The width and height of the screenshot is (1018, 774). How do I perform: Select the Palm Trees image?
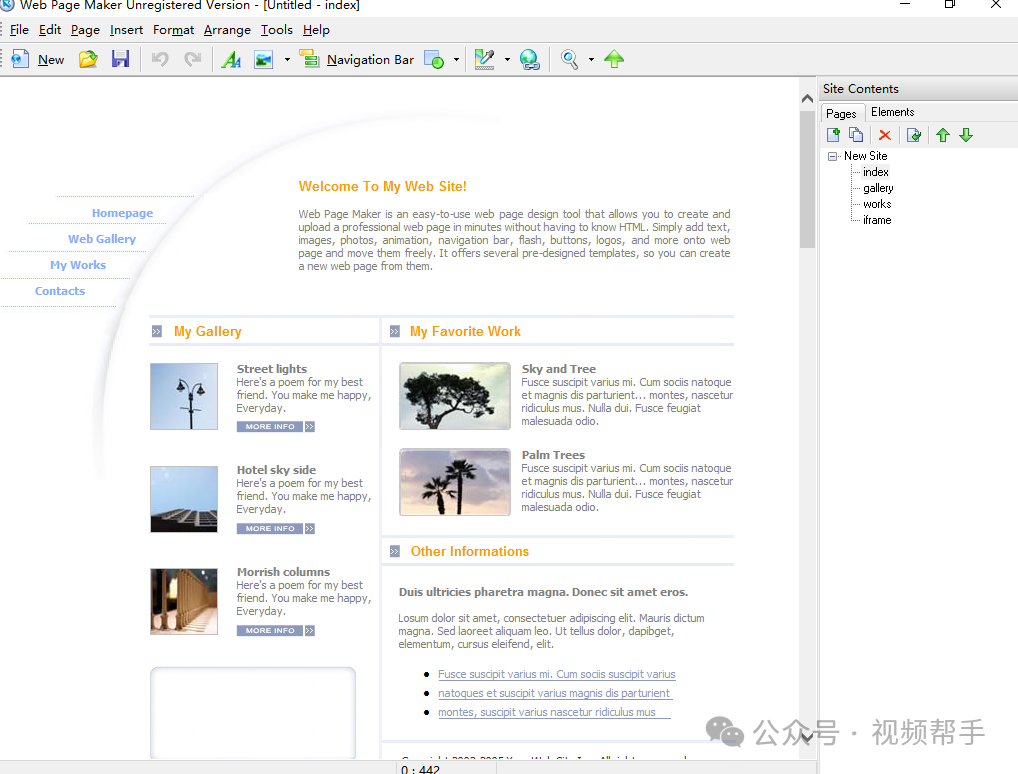tap(454, 482)
